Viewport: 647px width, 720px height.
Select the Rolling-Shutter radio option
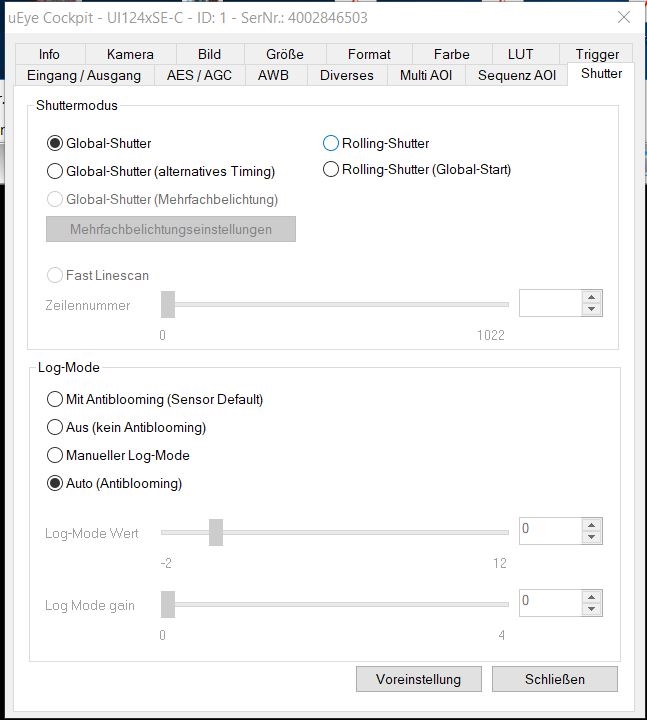331,144
